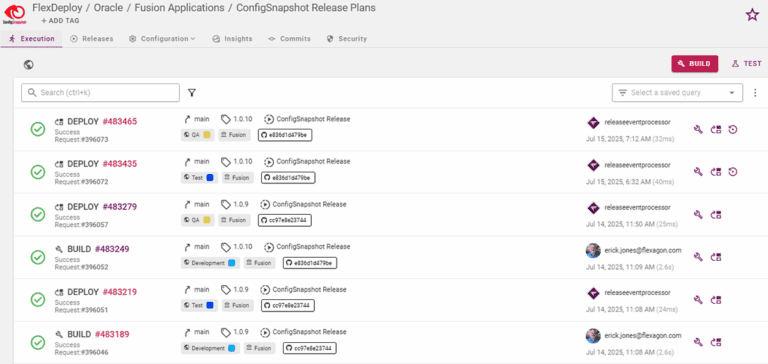Click the + ADD TAG option

click(x=60, y=21)
